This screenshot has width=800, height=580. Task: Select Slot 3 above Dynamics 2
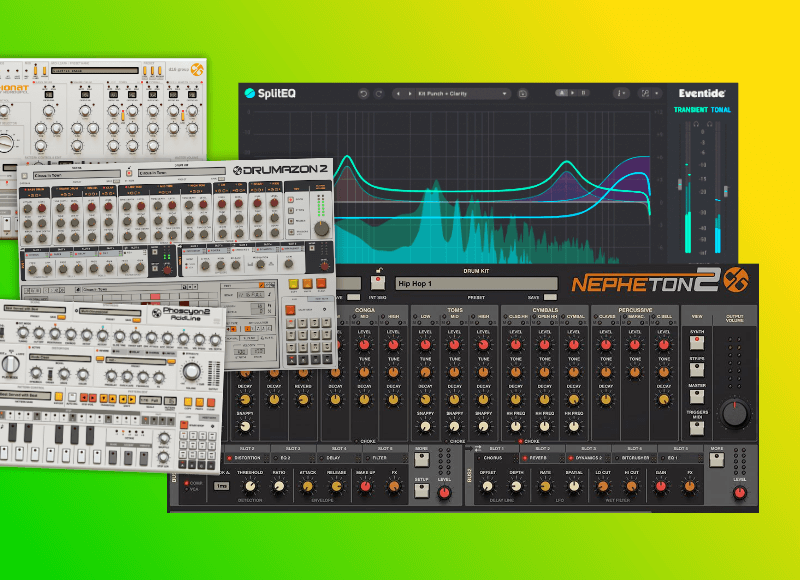[588, 448]
